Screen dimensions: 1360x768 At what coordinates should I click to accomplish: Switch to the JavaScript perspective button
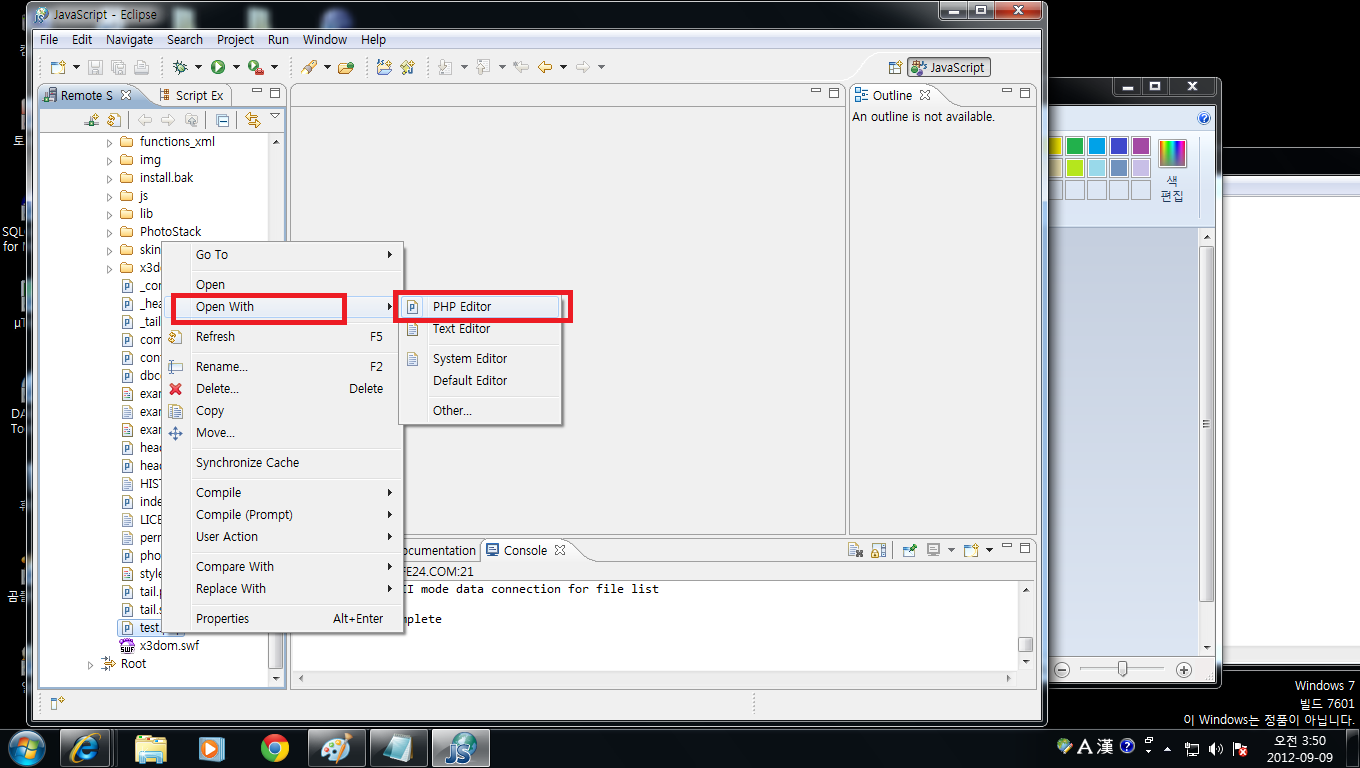tap(949, 67)
